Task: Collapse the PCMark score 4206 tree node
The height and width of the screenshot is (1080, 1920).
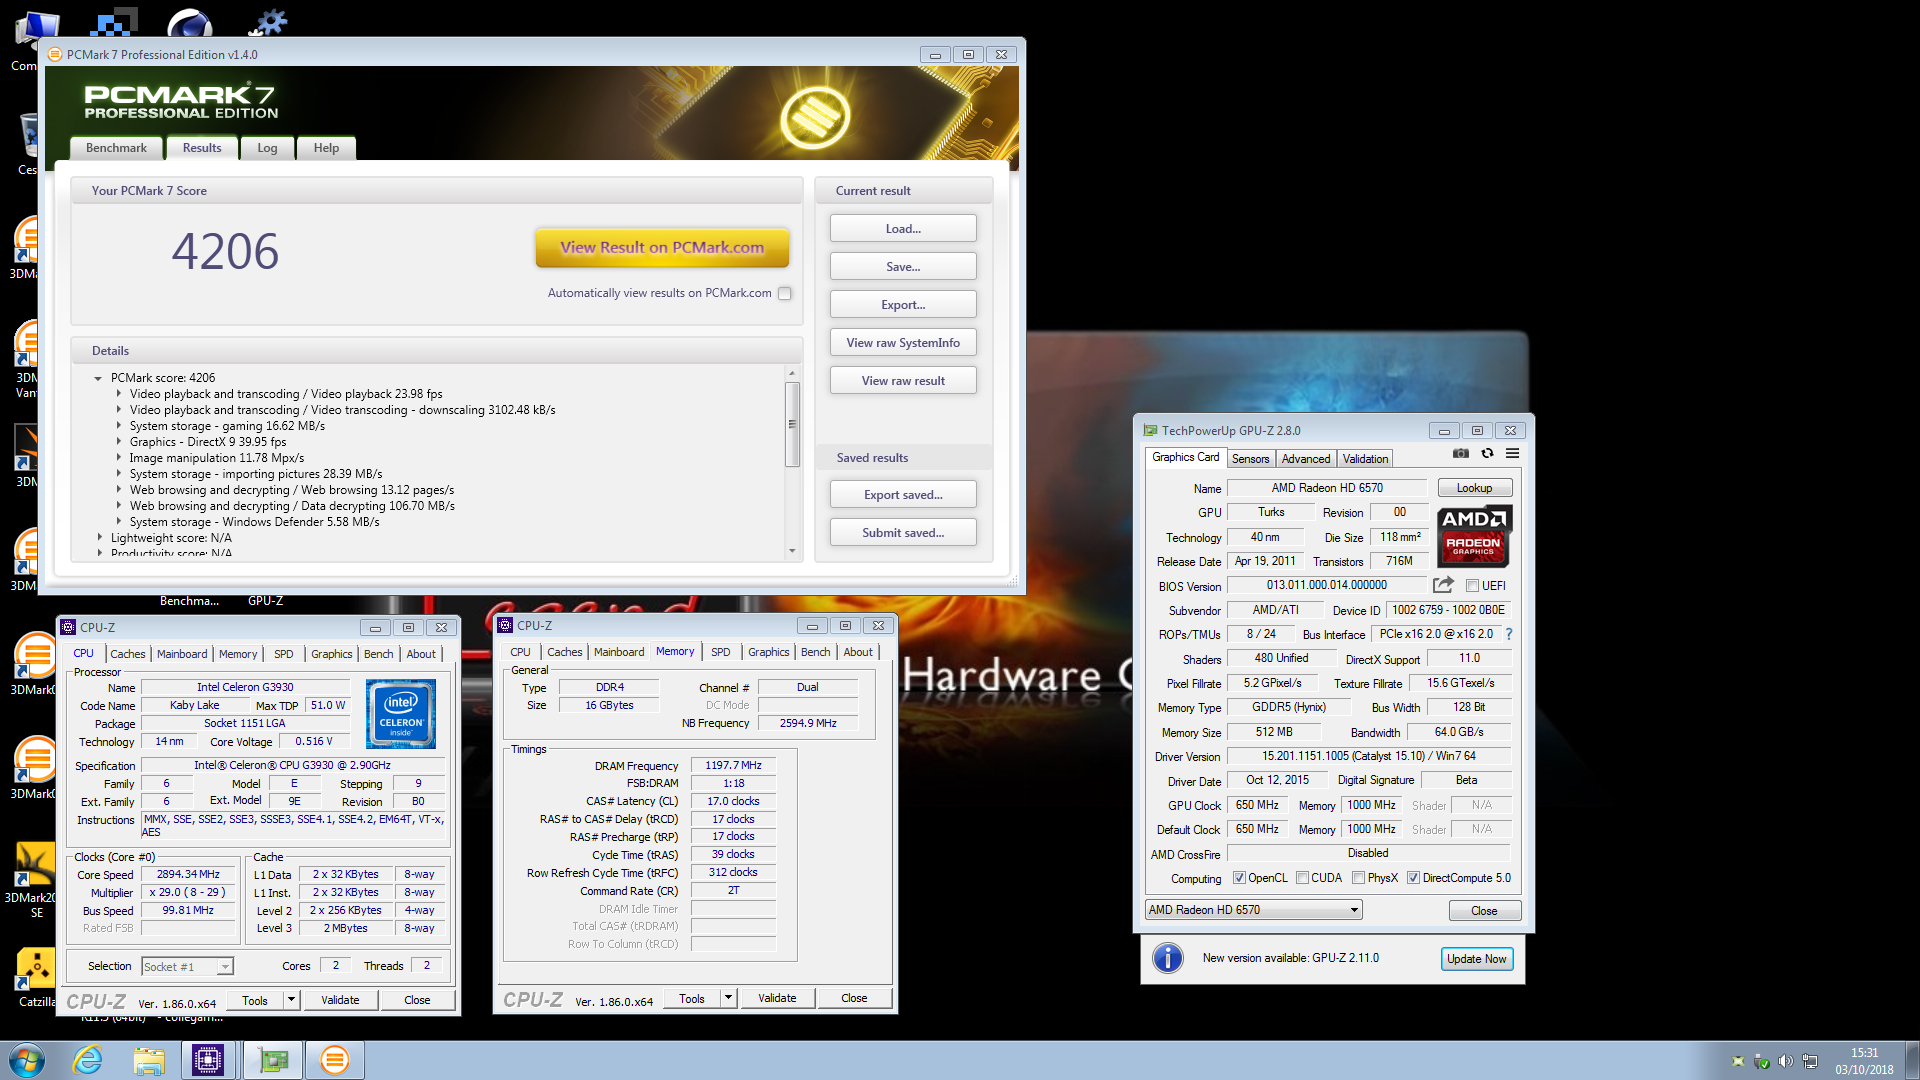Action: 98,378
